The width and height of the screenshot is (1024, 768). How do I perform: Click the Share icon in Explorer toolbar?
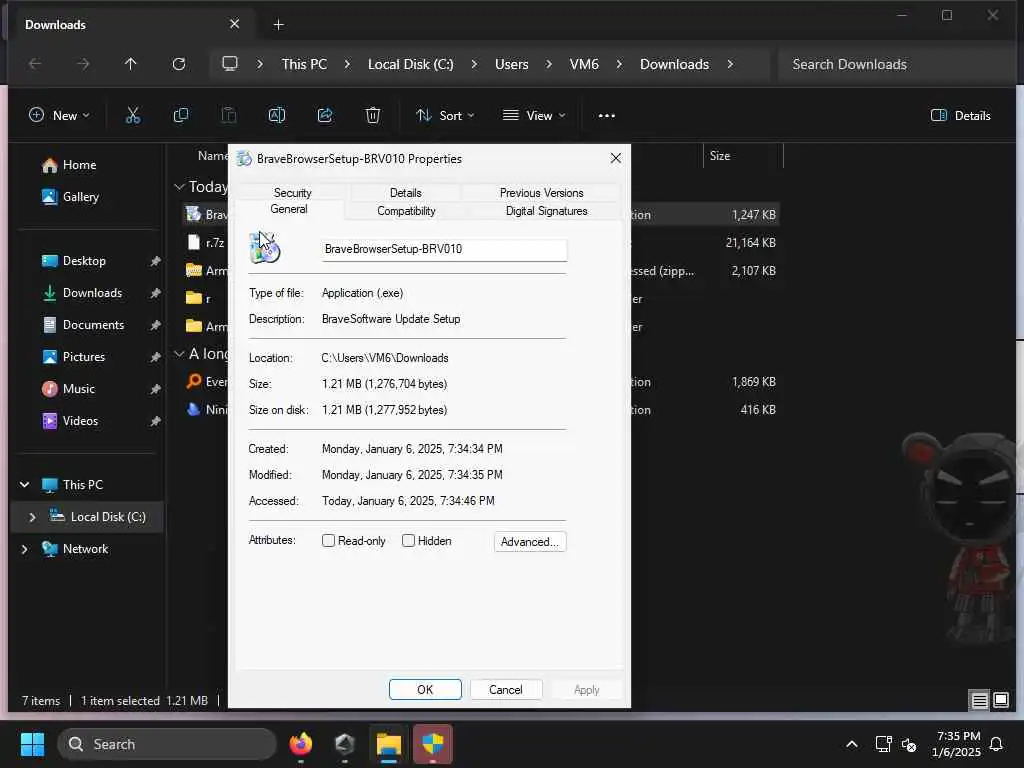(325, 116)
